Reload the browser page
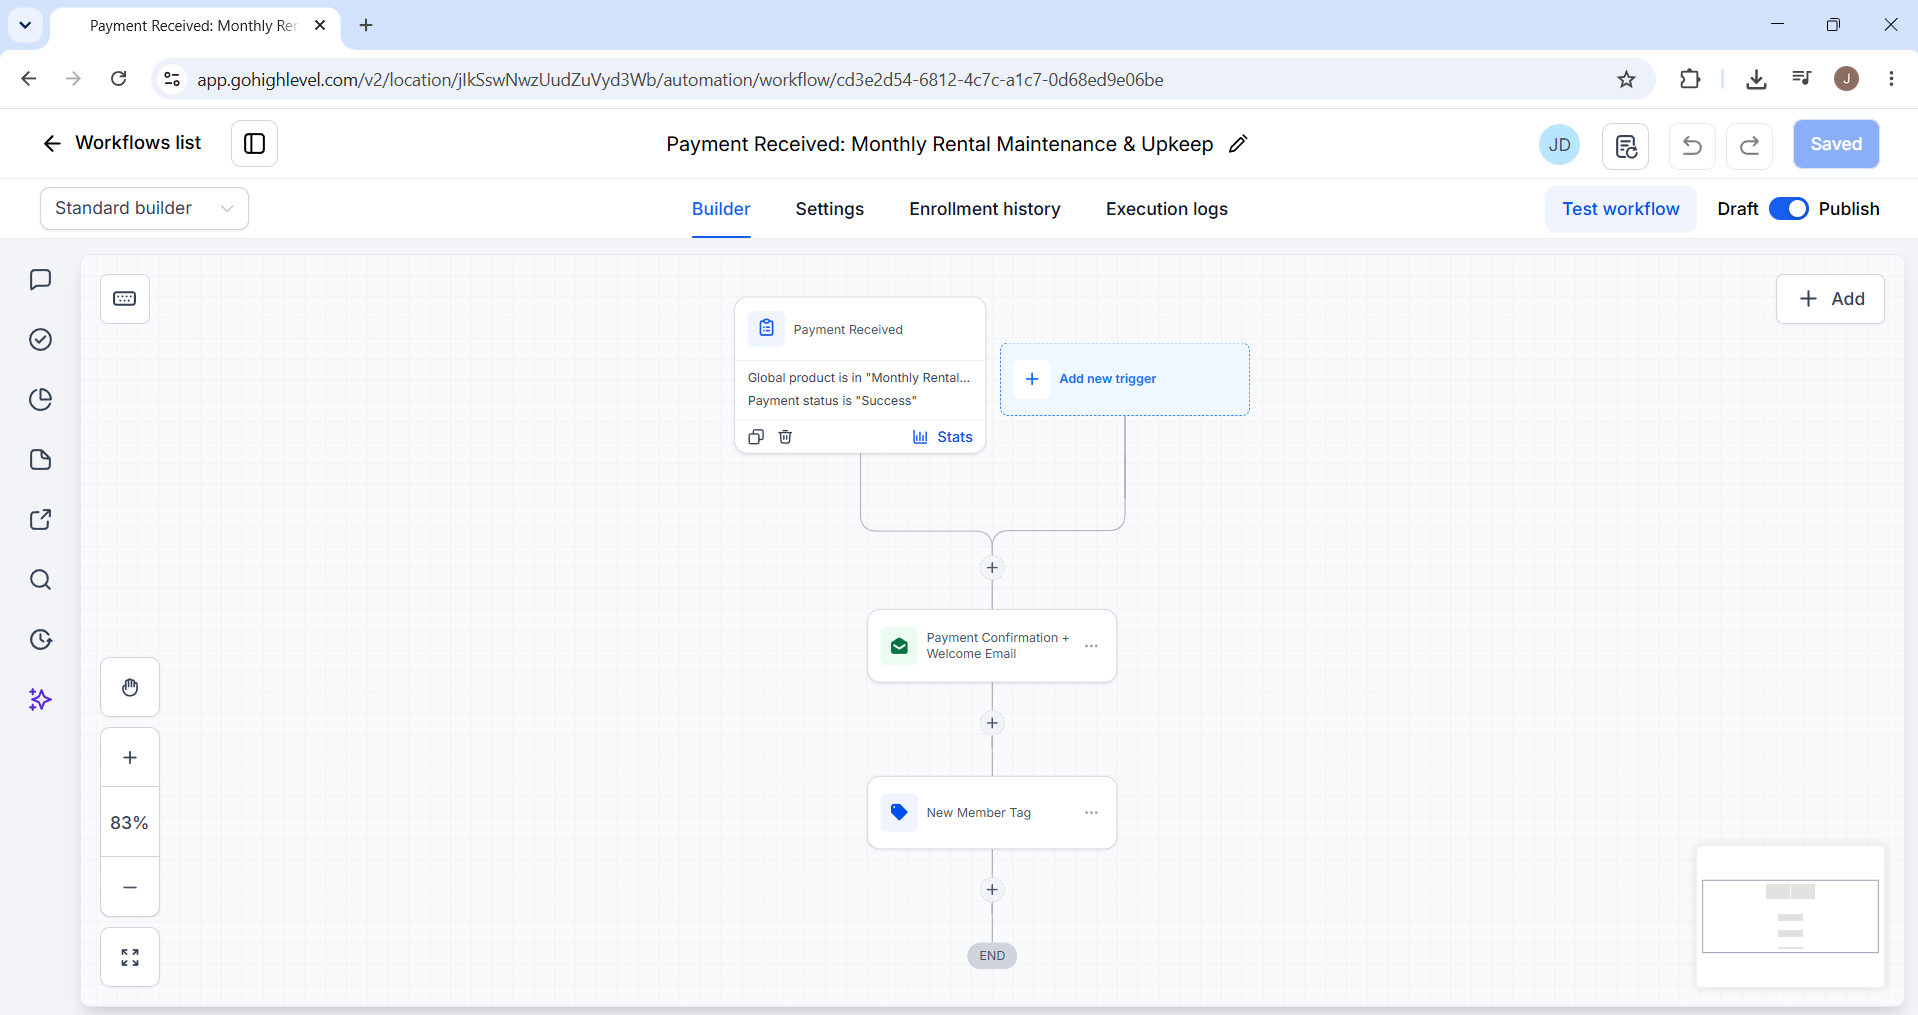The width and height of the screenshot is (1918, 1015). tap(118, 79)
